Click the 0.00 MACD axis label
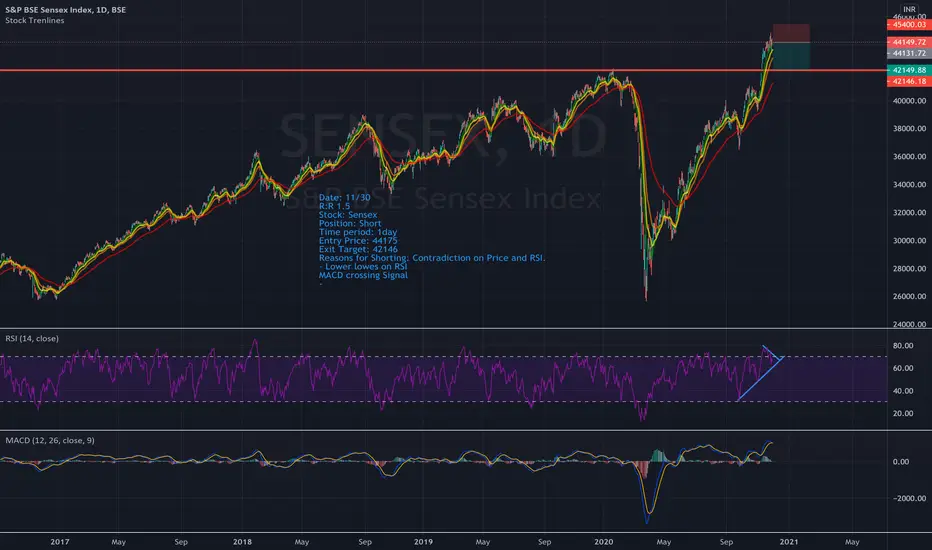 [900, 462]
